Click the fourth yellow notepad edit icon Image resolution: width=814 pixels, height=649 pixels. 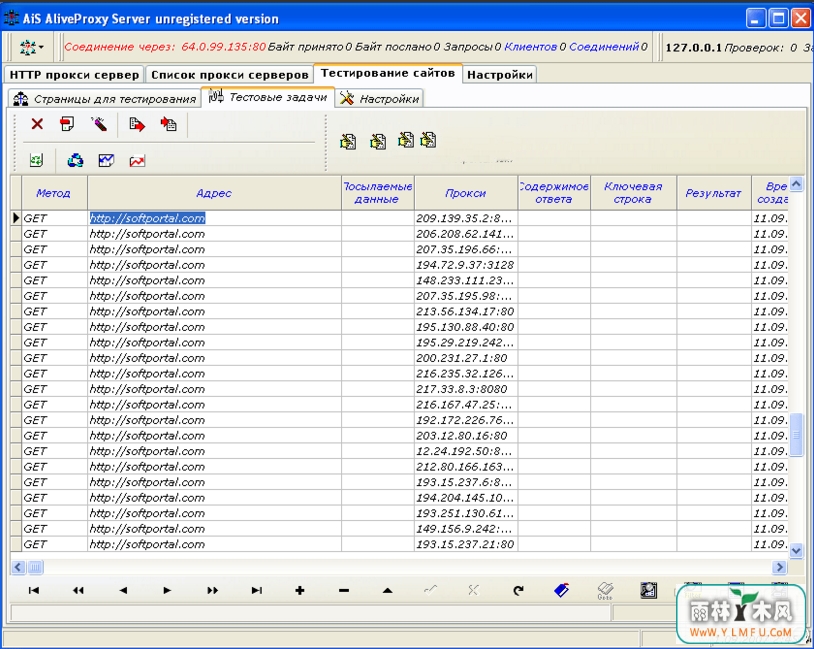pyautogui.click(x=428, y=140)
